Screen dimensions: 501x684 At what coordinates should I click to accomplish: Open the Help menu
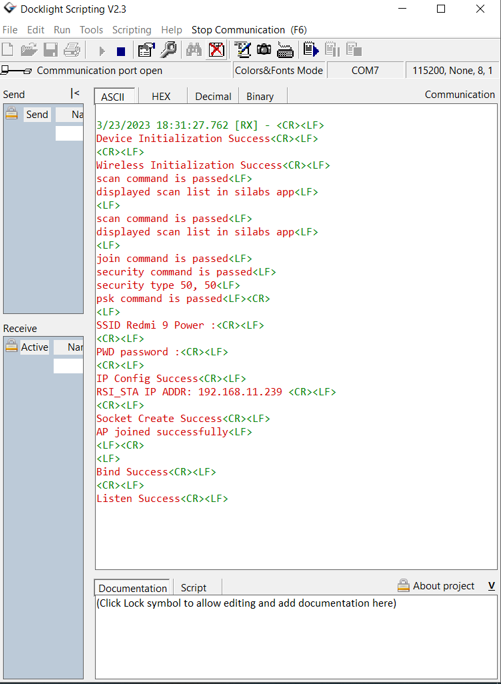click(172, 30)
